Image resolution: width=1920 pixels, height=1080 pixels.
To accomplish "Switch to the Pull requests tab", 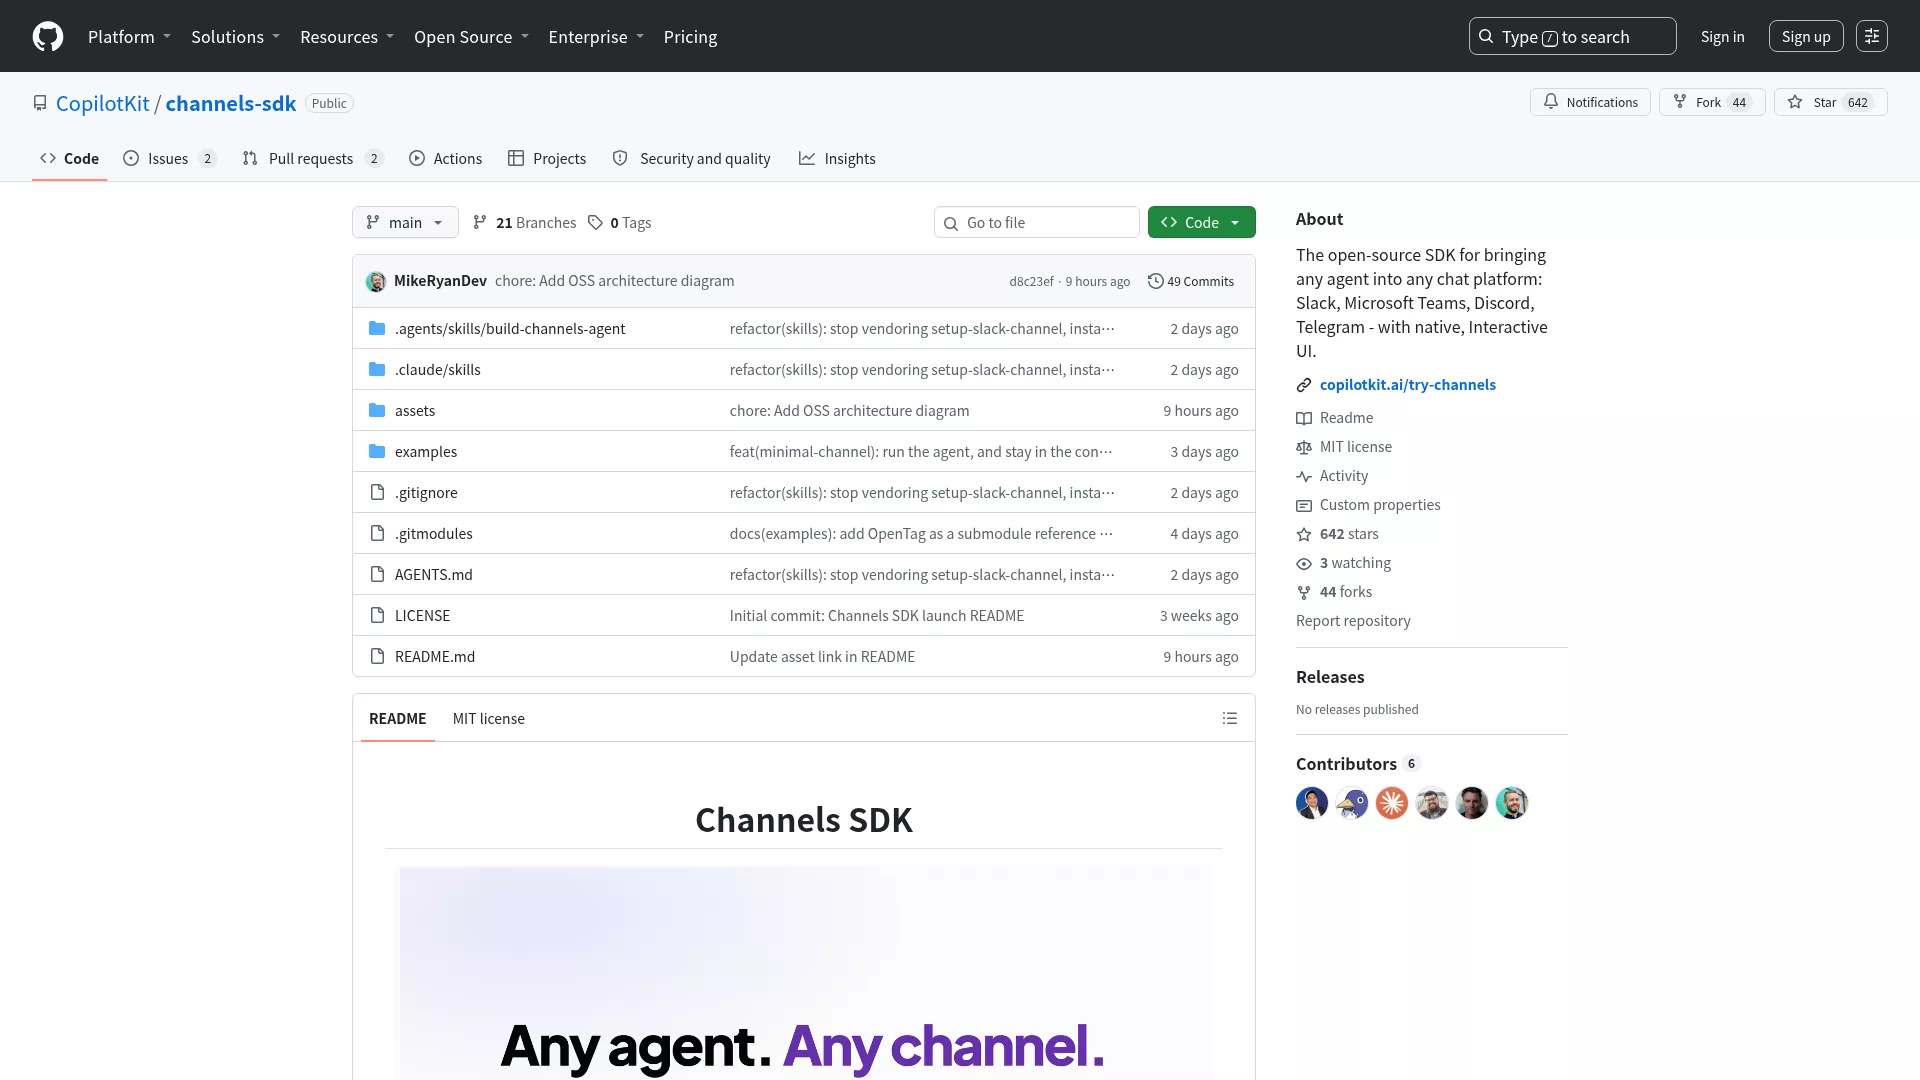I will pos(312,159).
